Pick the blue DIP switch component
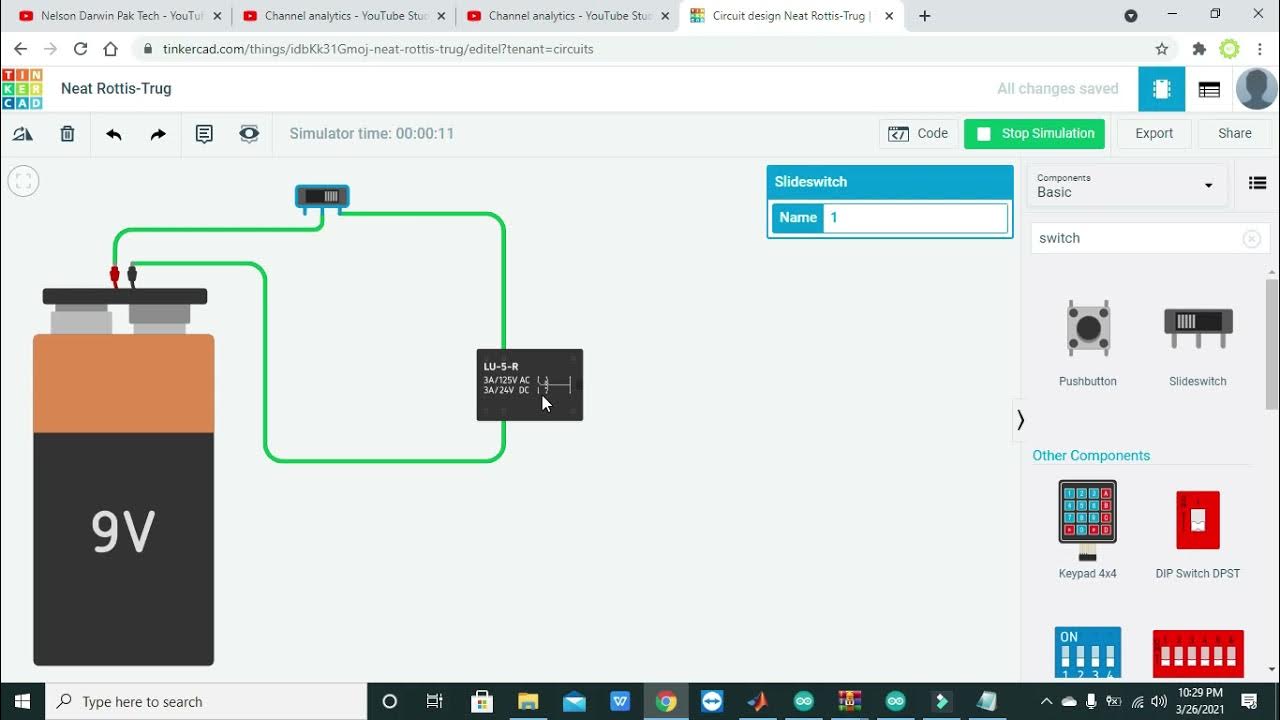The width and height of the screenshot is (1280, 720). click(x=1088, y=652)
